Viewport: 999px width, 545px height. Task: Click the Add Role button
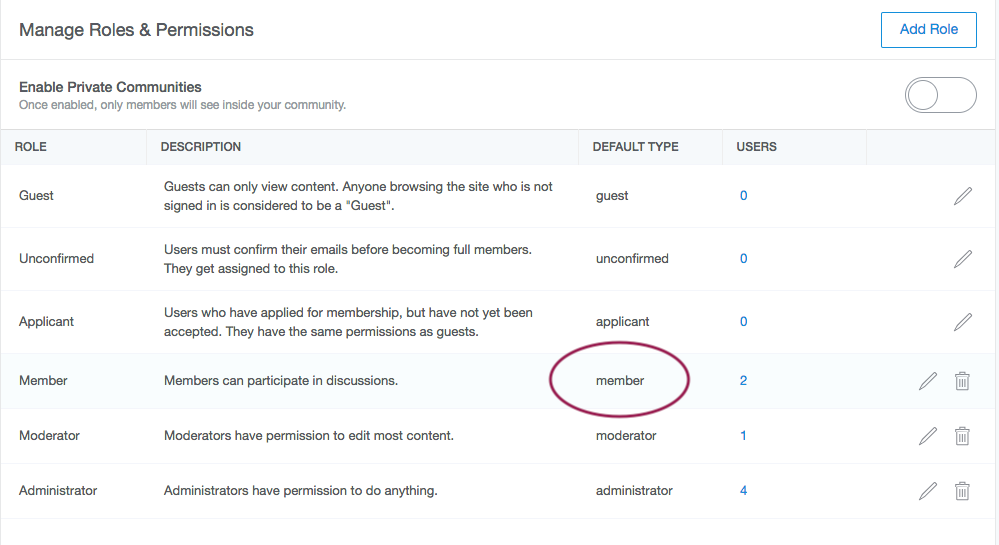tap(928, 29)
